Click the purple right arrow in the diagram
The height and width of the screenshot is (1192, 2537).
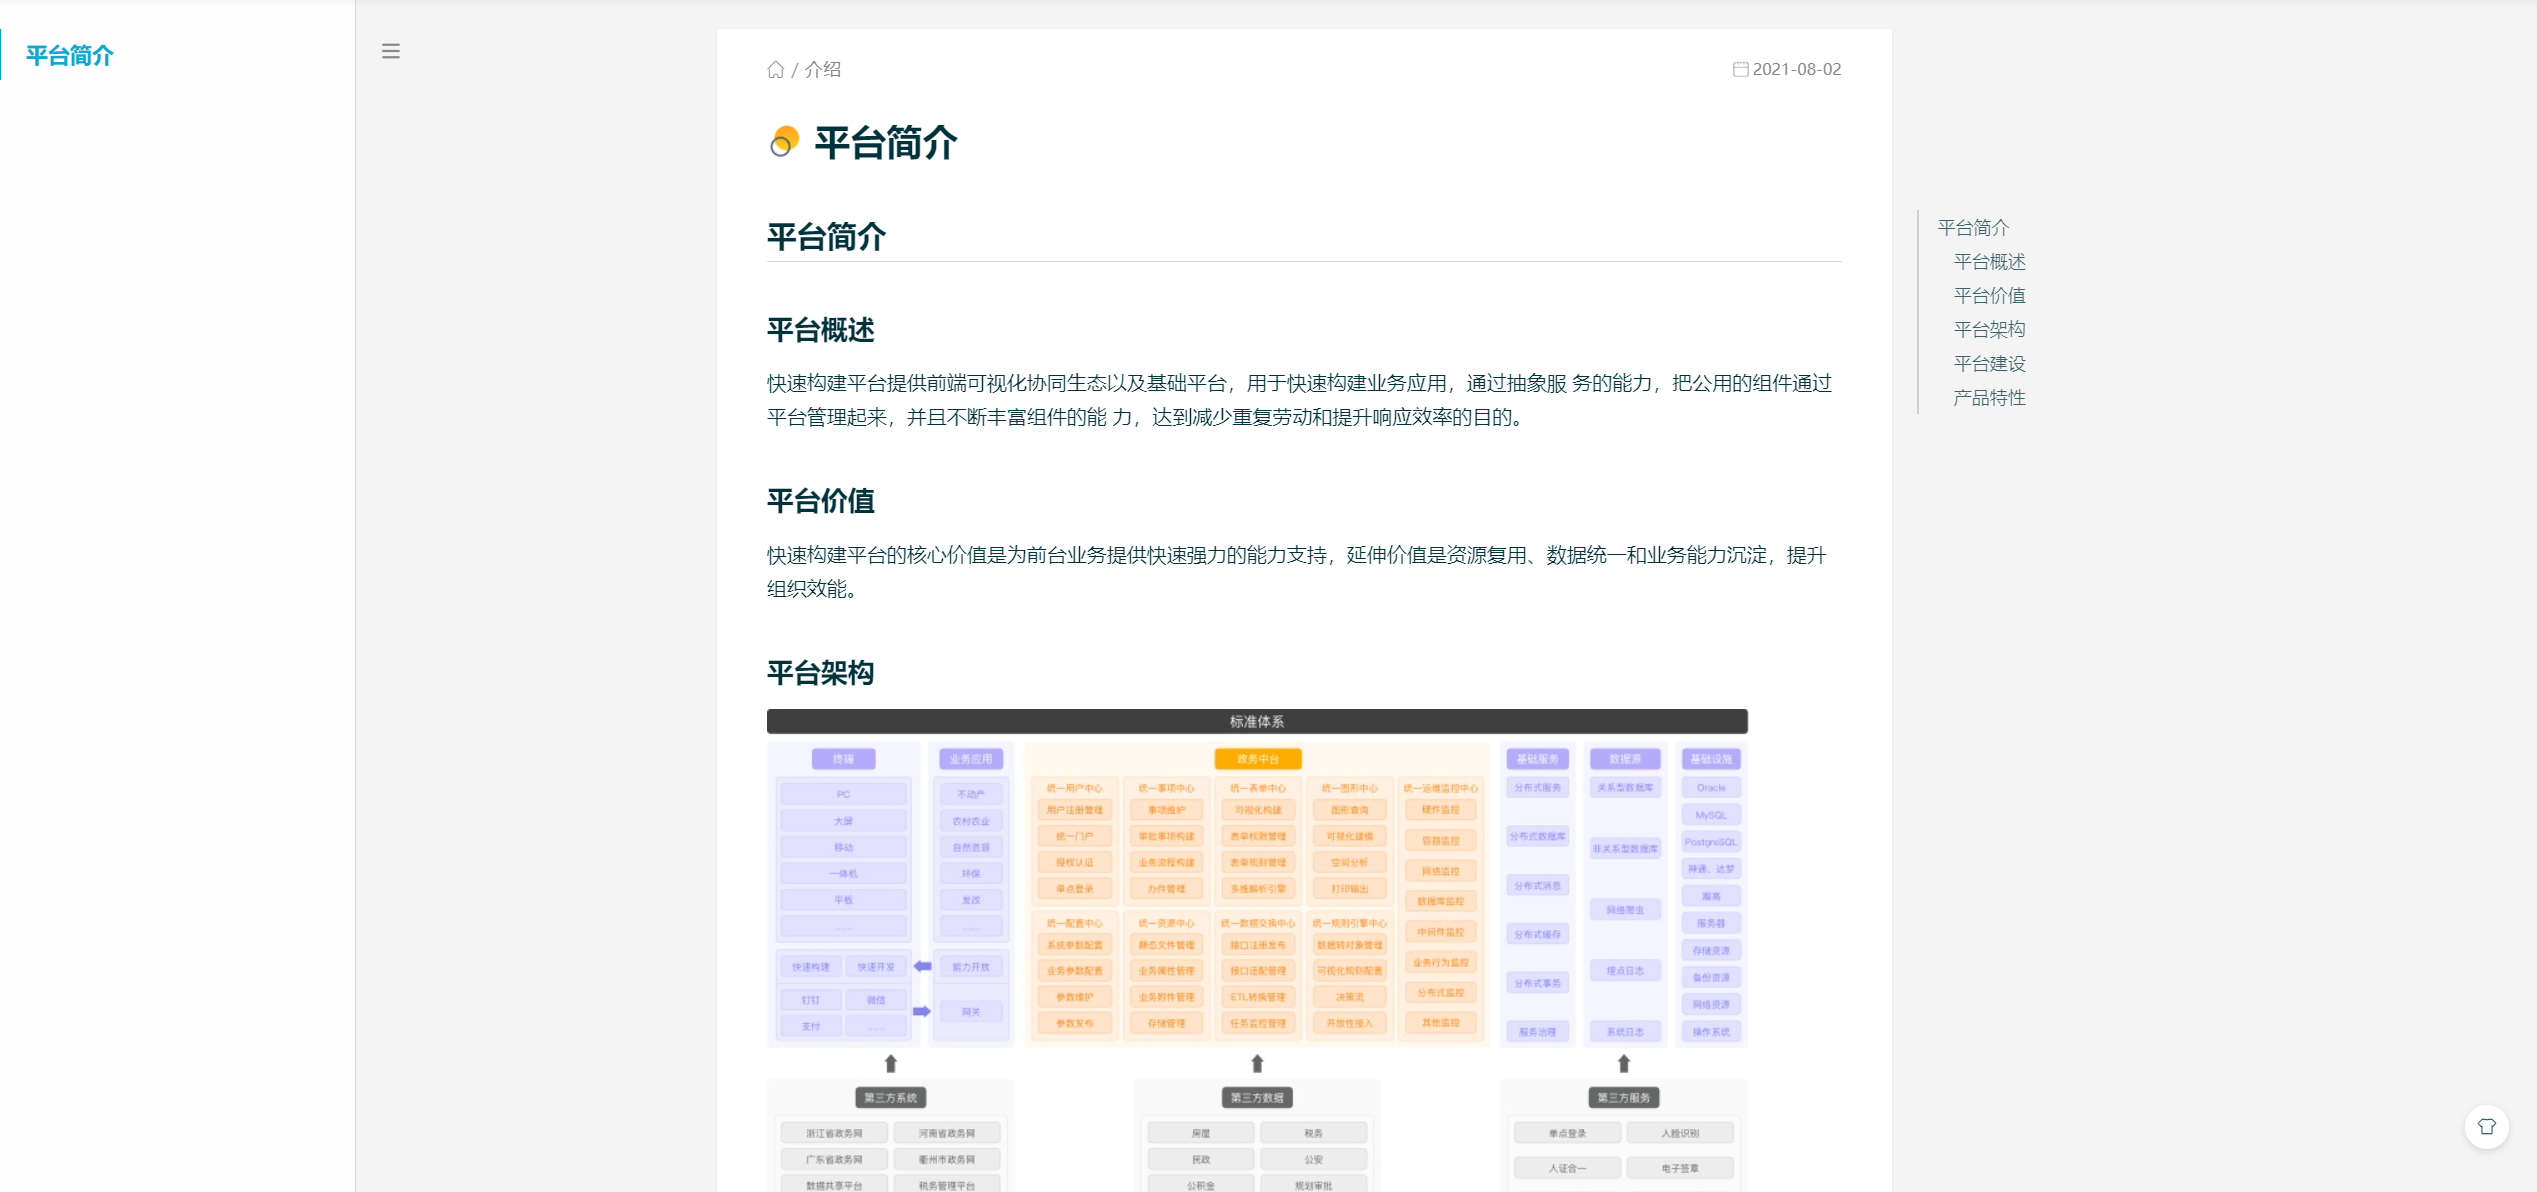tap(922, 1011)
